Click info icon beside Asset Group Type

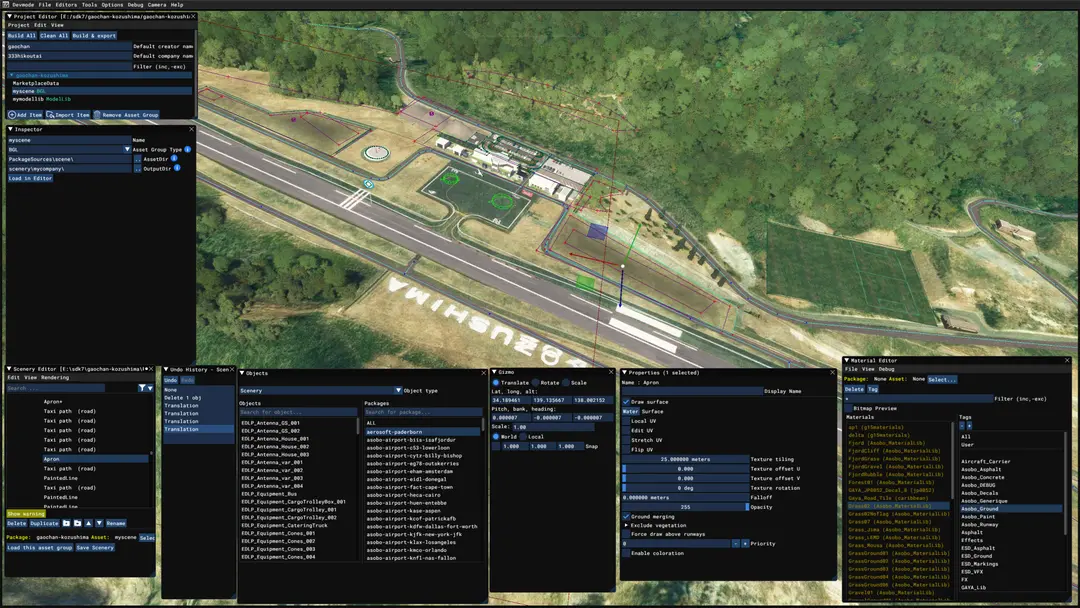(x=187, y=149)
